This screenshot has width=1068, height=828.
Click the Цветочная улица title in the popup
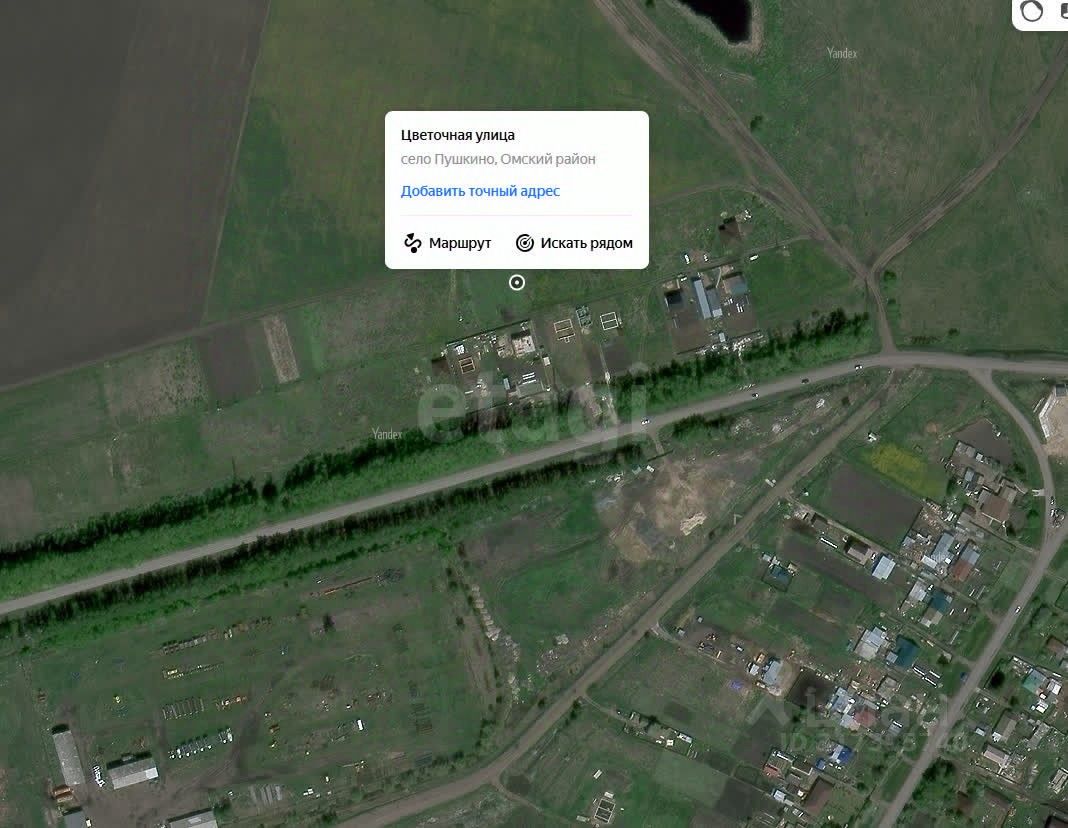[x=458, y=135]
